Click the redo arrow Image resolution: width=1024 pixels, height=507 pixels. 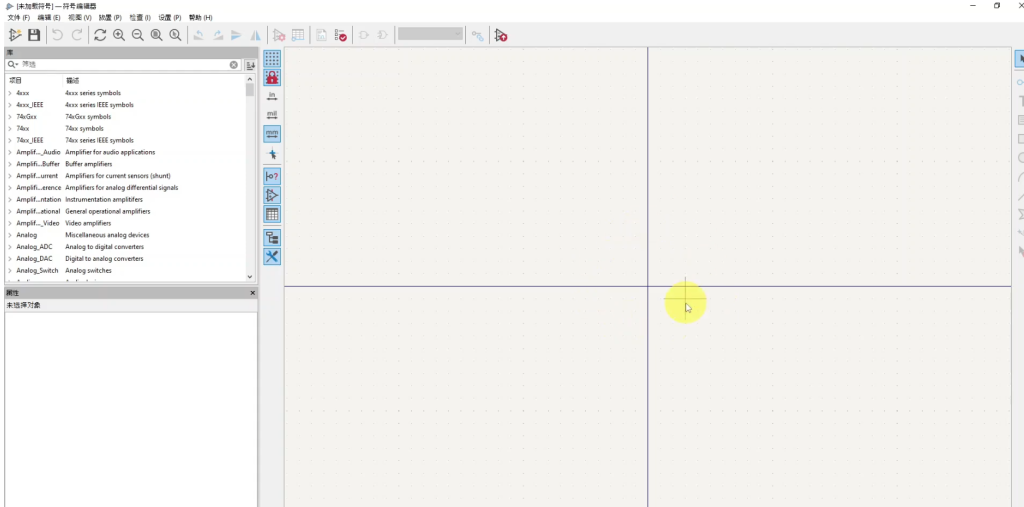(x=77, y=35)
